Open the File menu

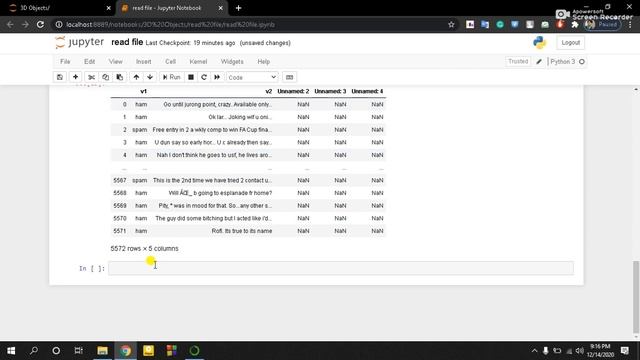click(x=65, y=62)
